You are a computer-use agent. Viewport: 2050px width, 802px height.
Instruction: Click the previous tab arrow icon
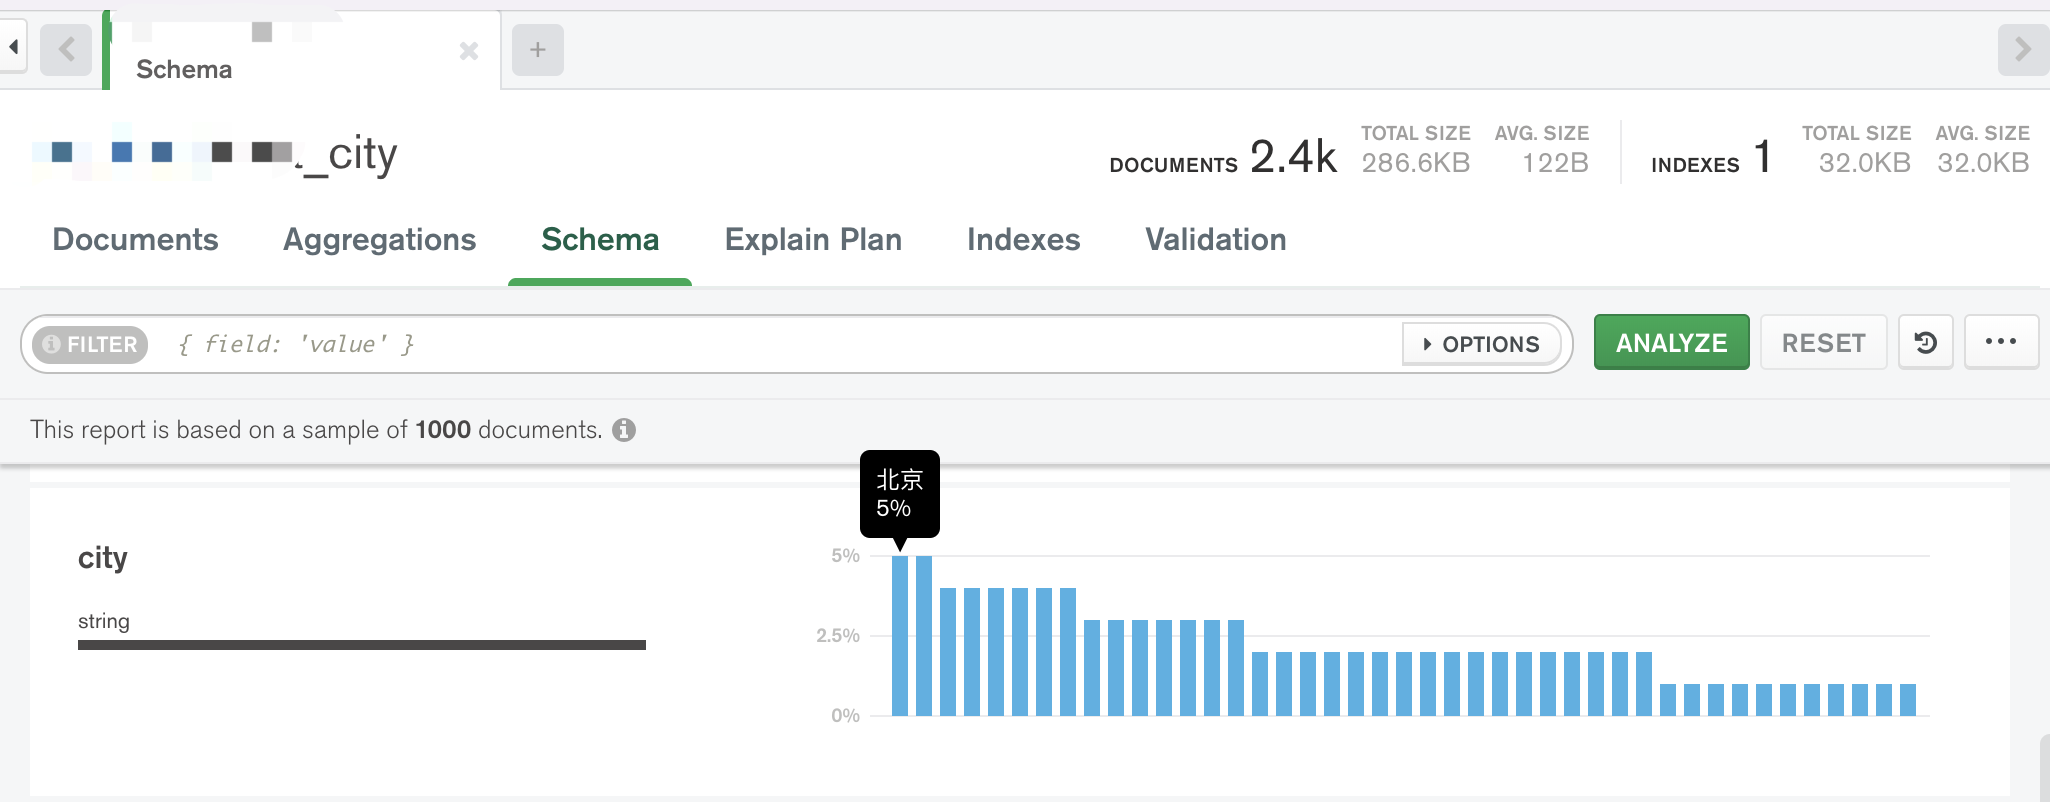click(66, 49)
